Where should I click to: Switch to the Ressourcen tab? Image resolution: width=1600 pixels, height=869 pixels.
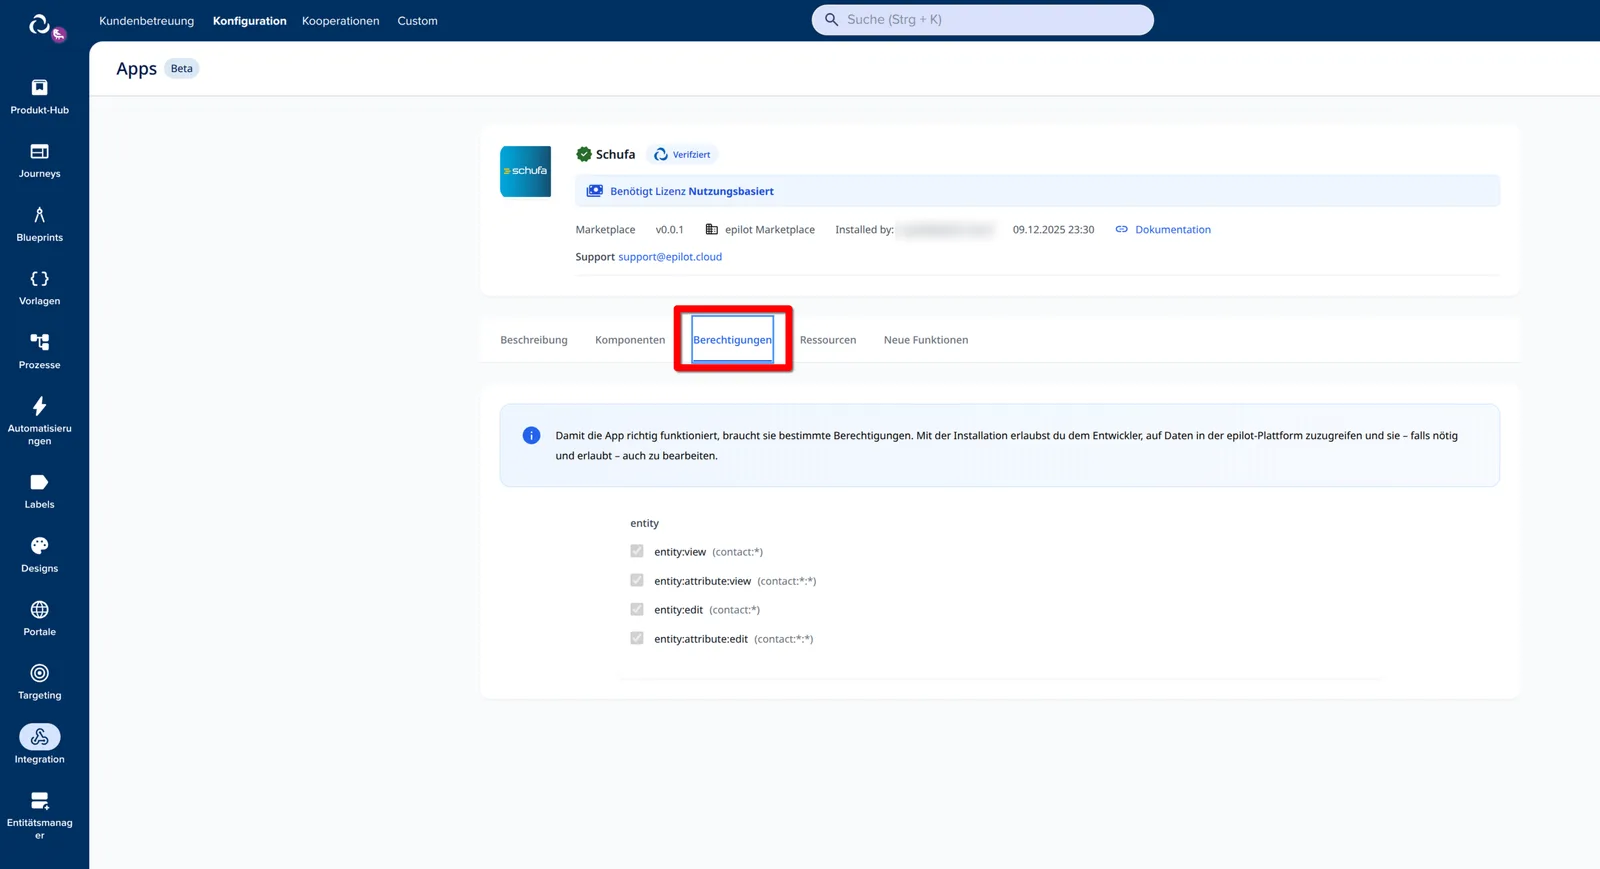tap(828, 340)
